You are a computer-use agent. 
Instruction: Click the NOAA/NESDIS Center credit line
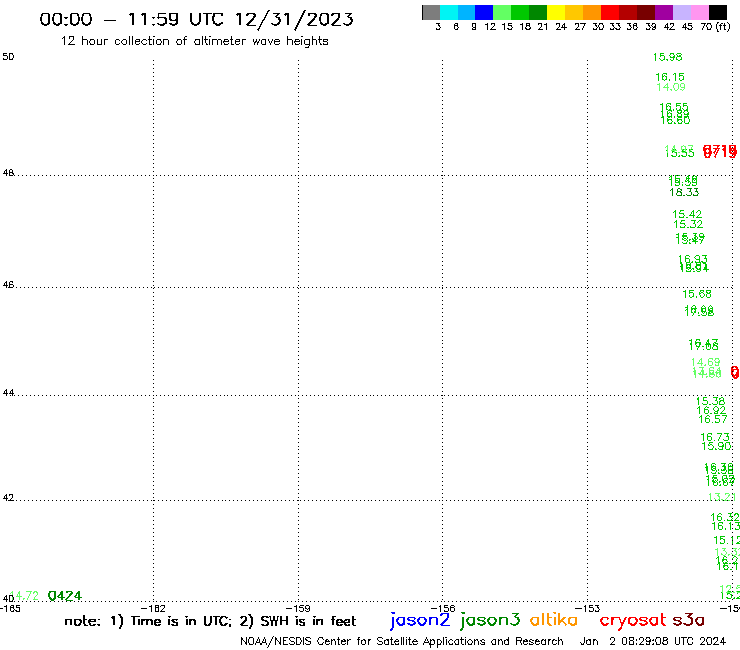[402, 642]
